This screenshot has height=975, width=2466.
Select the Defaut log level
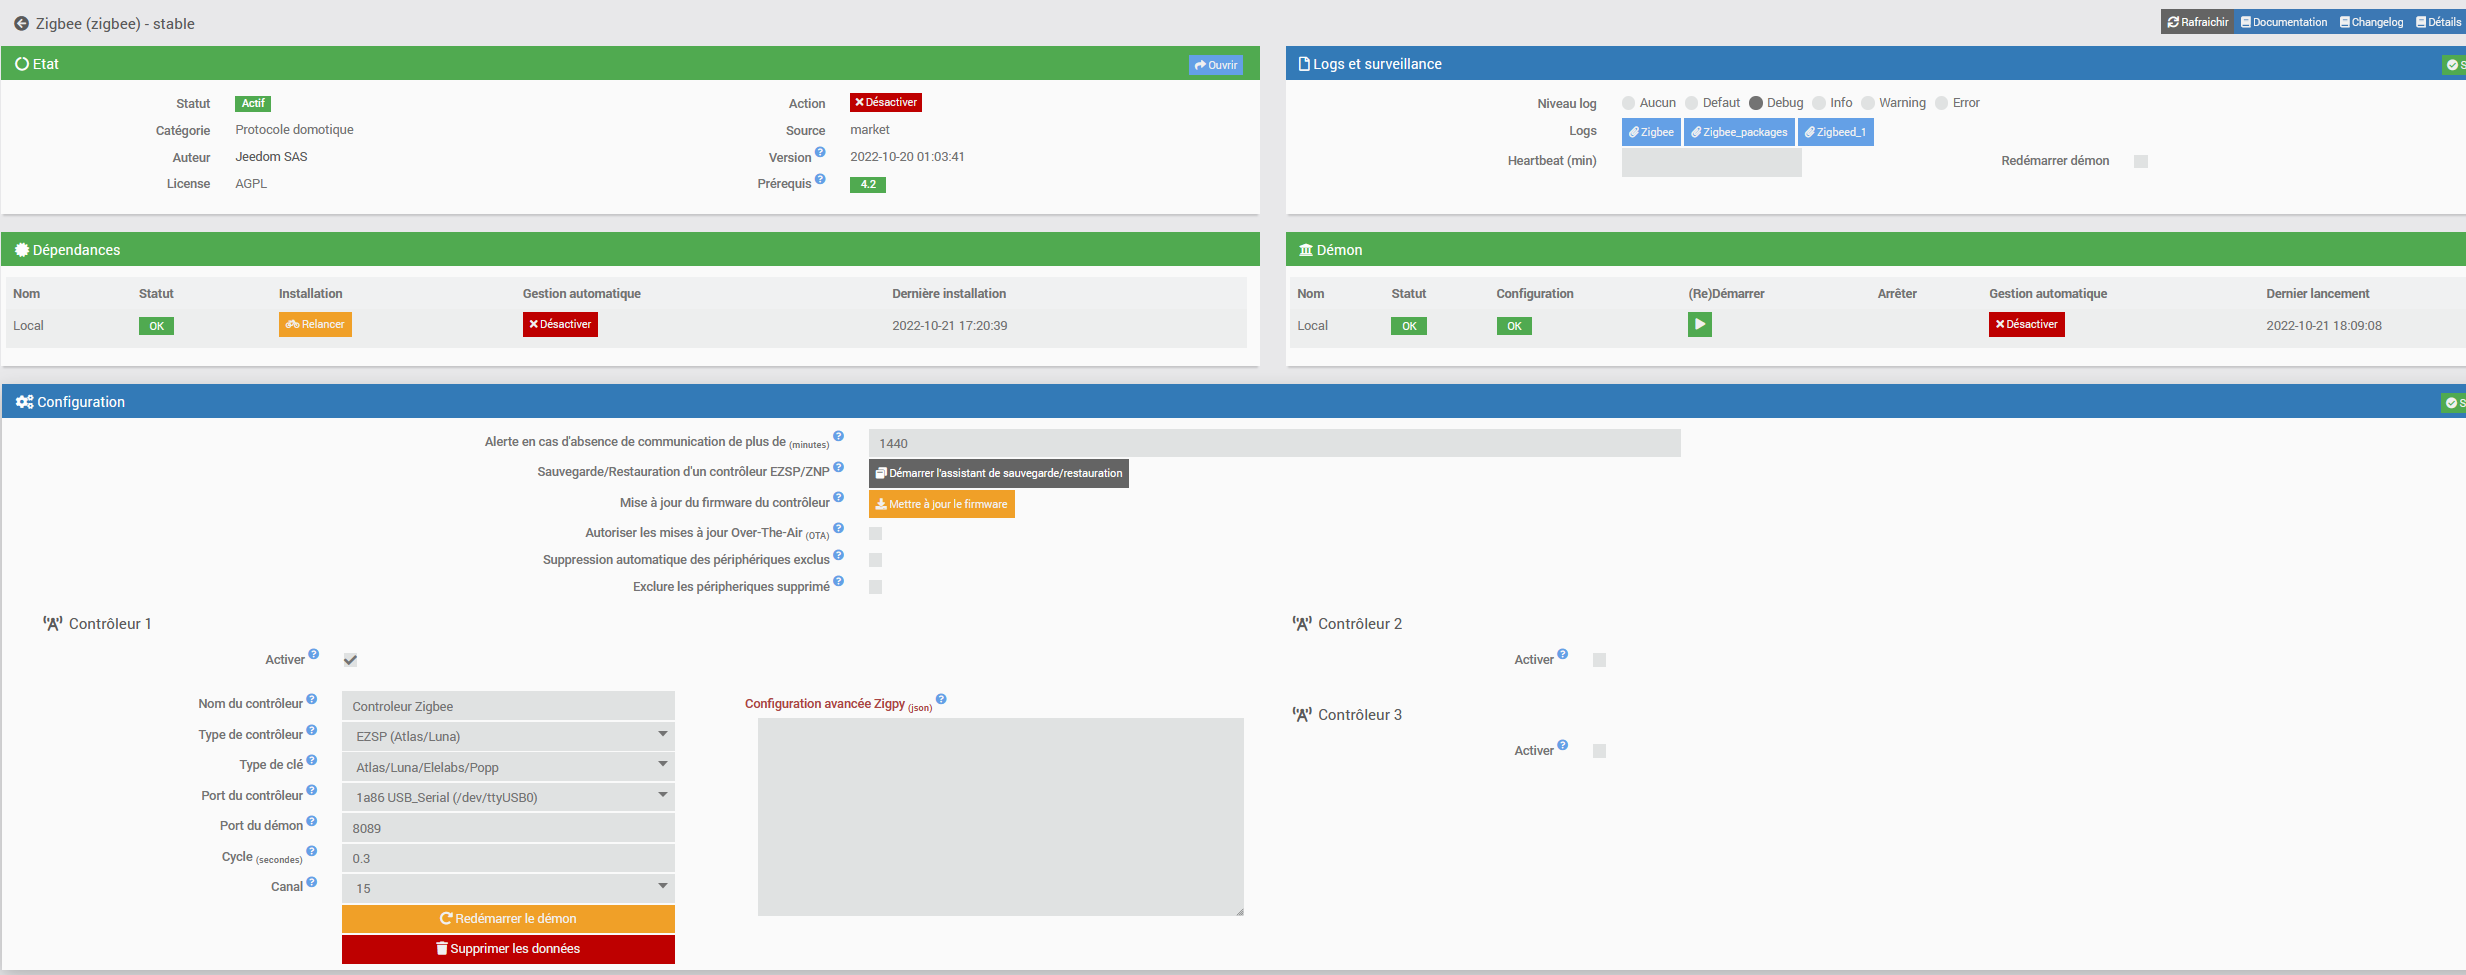(x=1692, y=103)
